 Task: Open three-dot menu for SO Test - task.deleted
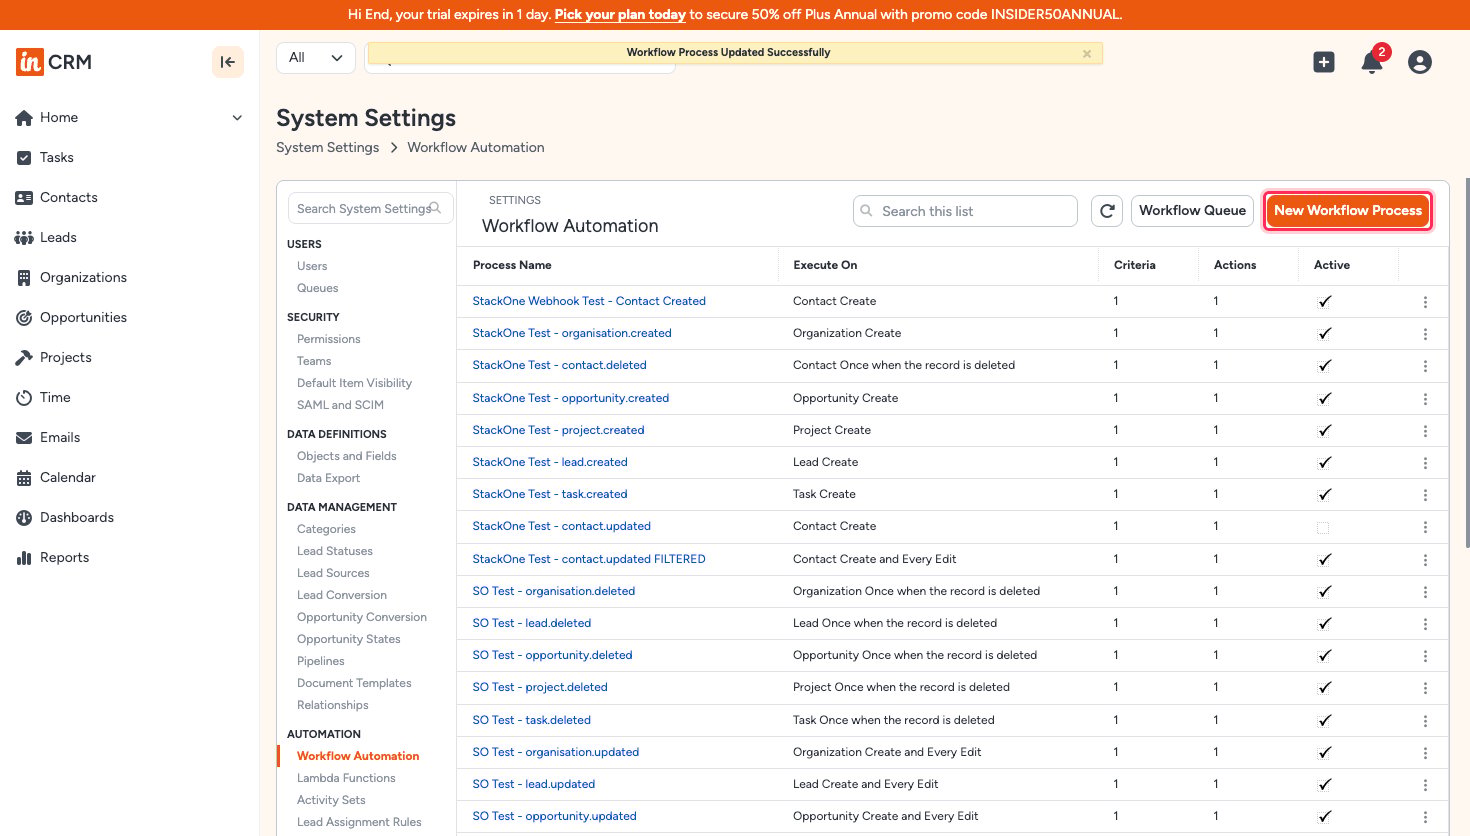click(1425, 721)
